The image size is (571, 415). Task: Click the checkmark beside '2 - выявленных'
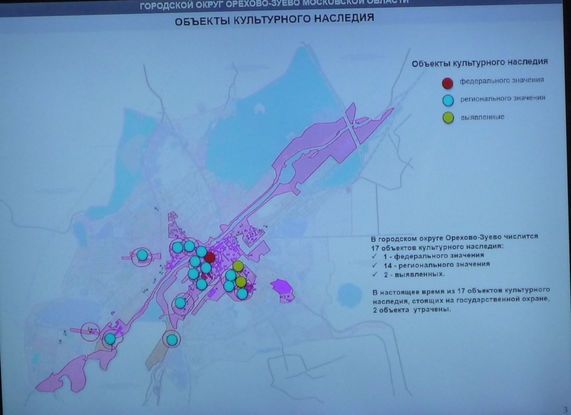coord(375,275)
